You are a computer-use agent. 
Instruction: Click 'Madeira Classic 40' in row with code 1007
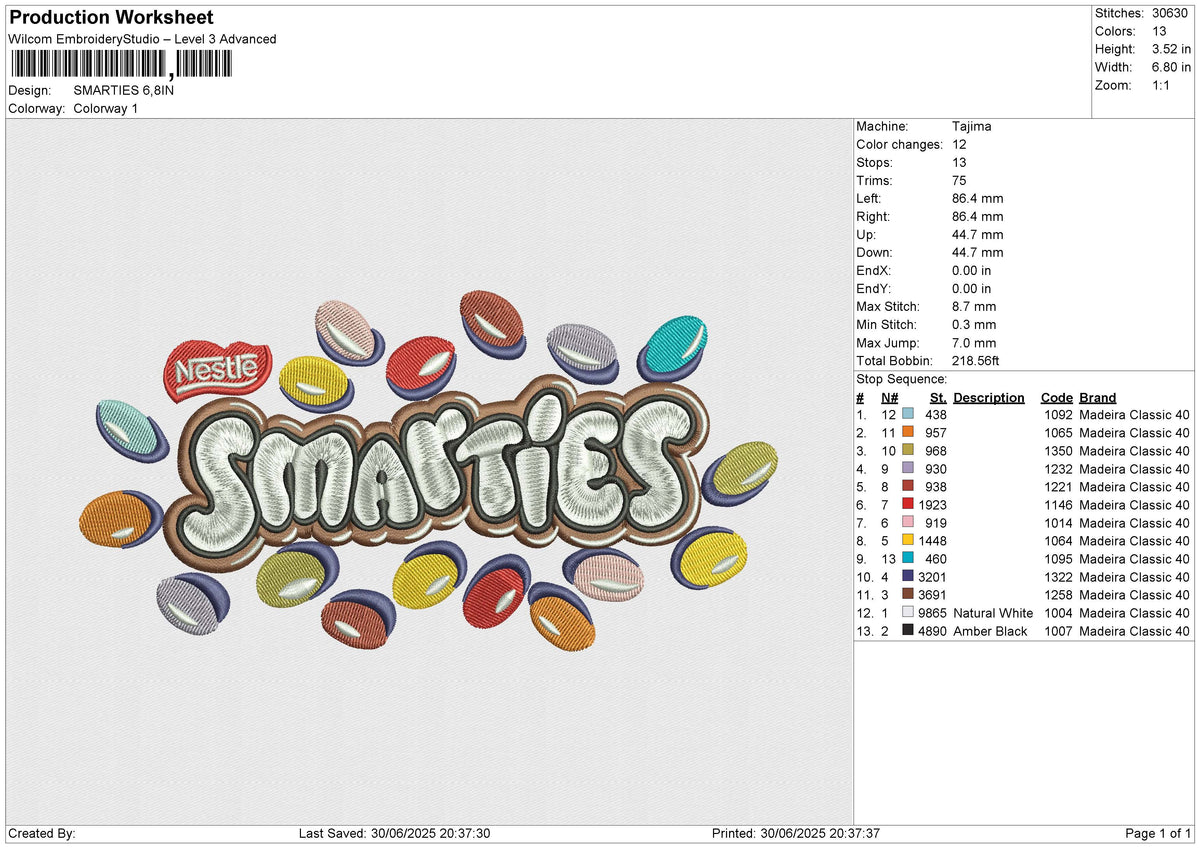click(x=1135, y=631)
